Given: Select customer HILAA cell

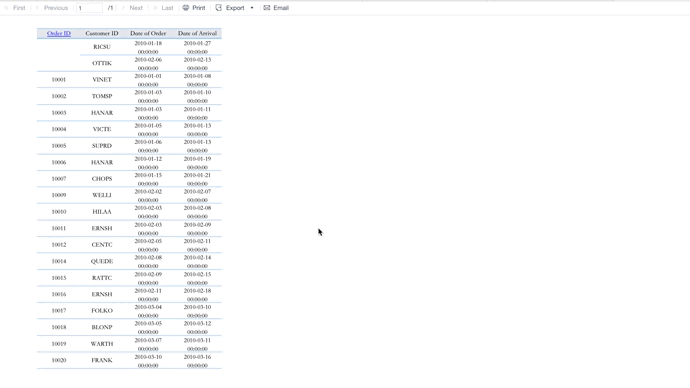Looking at the screenshot, I should (102, 212).
